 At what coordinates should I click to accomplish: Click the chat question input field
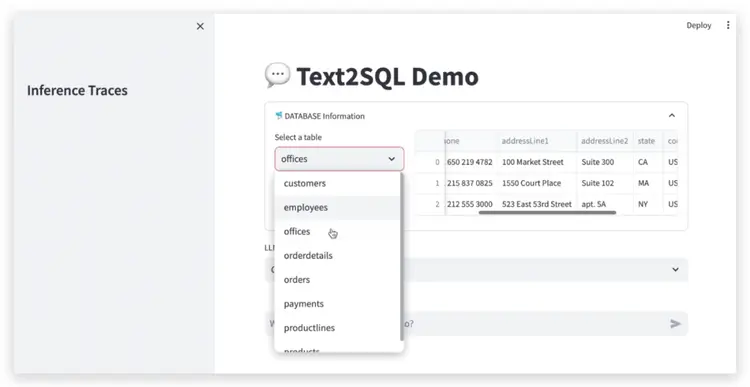pyautogui.click(x=476, y=324)
